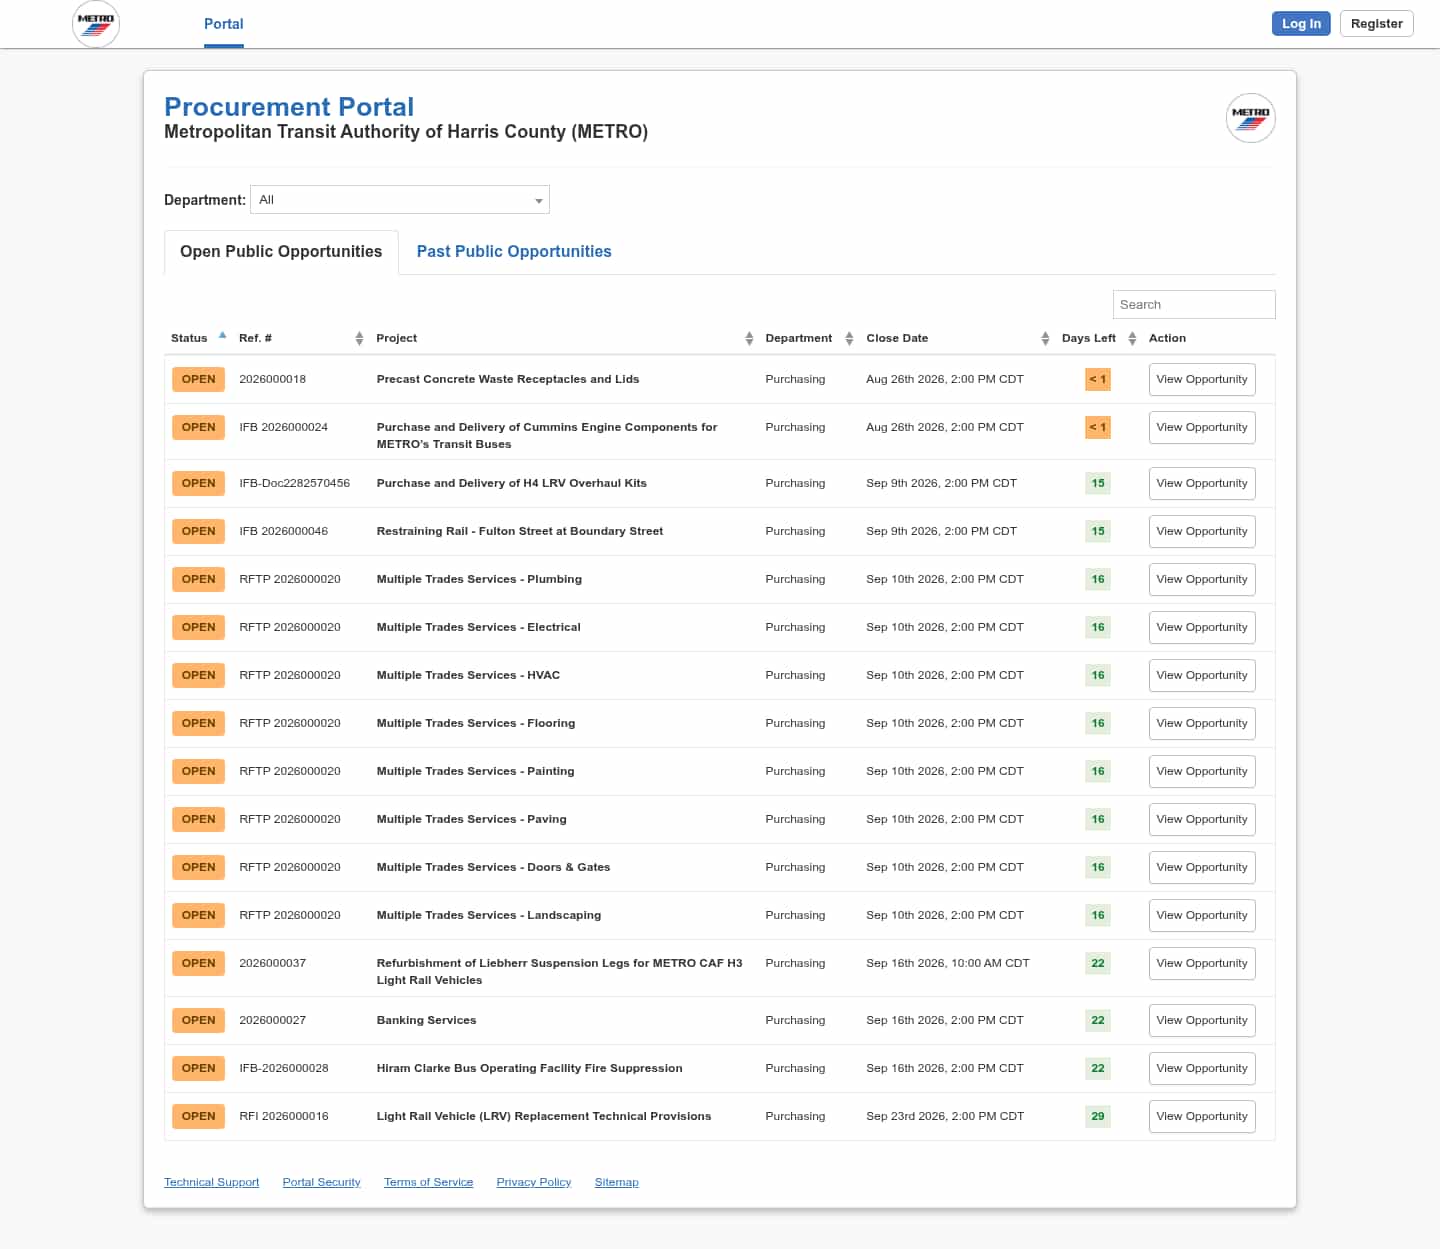View Opportunity for Multiple Trades Services - Electrical
The width and height of the screenshot is (1440, 1249).
1202,628
